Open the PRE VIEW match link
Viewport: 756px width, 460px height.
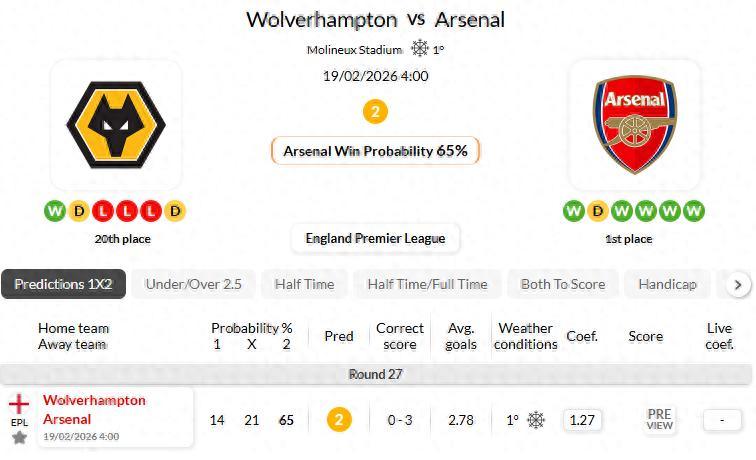pyautogui.click(x=660, y=420)
